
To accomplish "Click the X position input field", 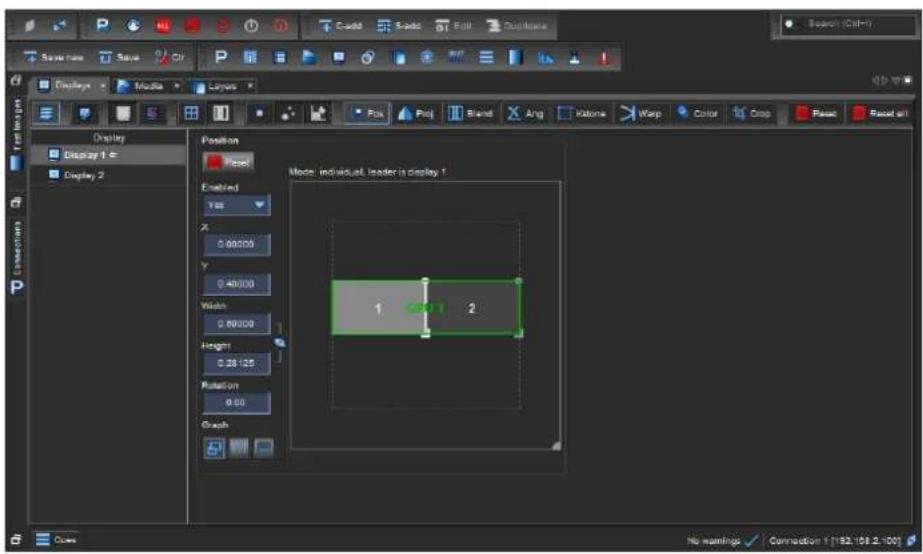I will point(237,244).
